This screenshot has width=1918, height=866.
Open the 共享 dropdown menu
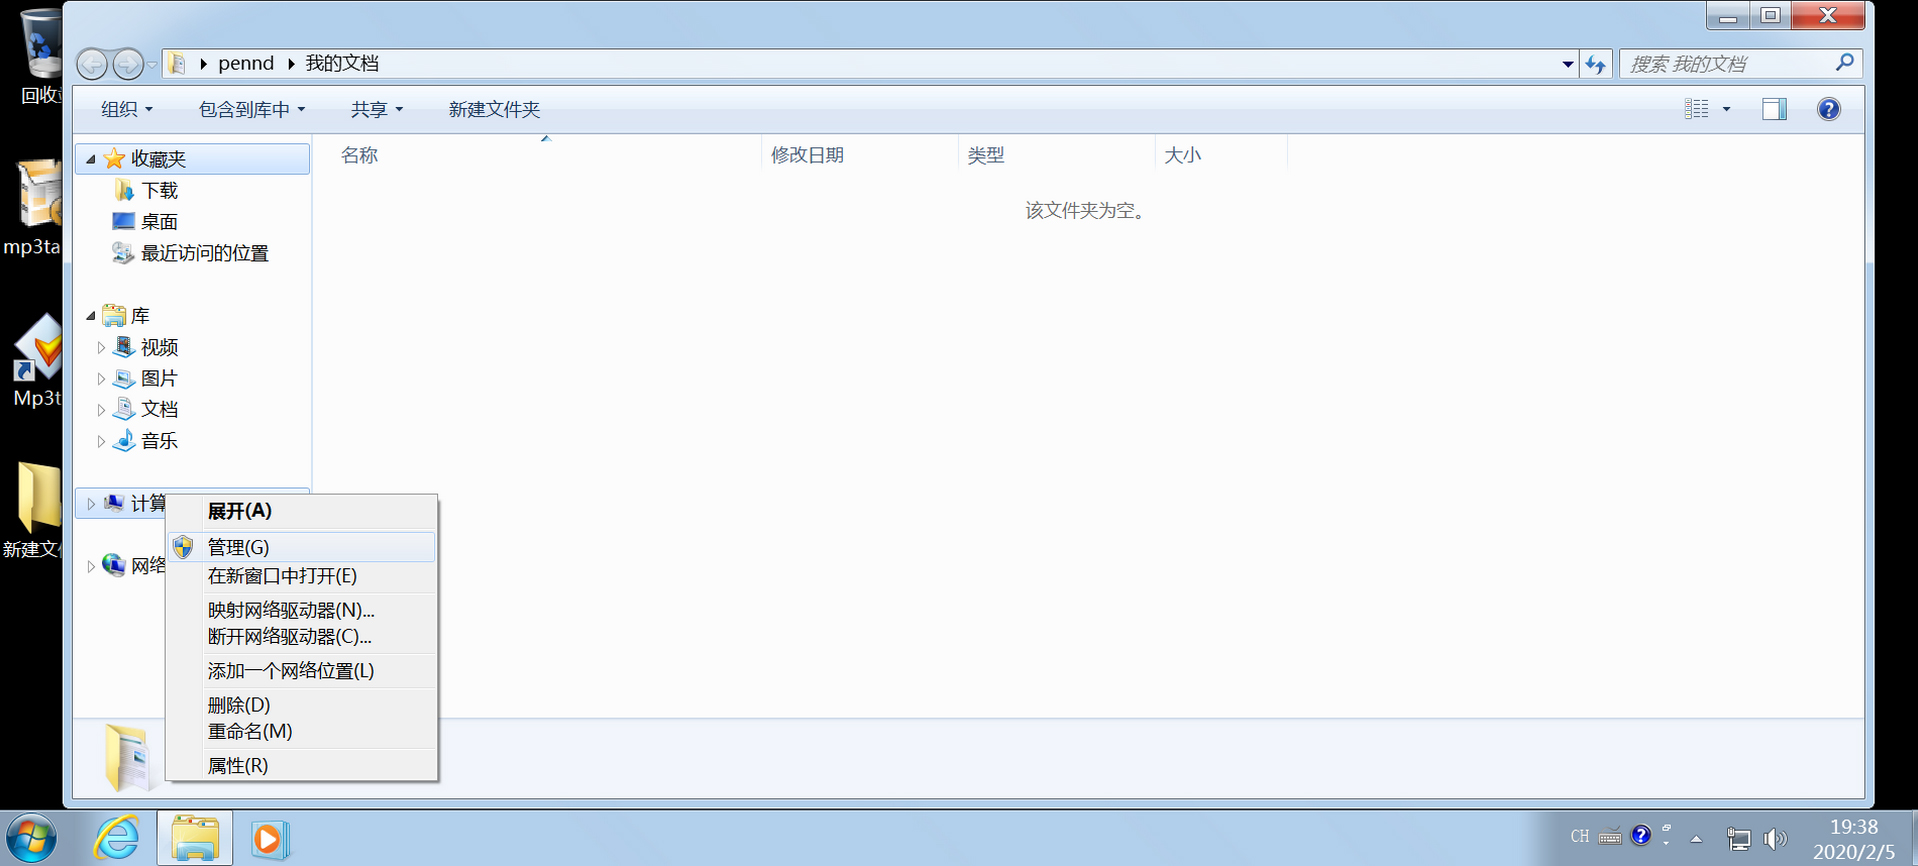point(377,109)
